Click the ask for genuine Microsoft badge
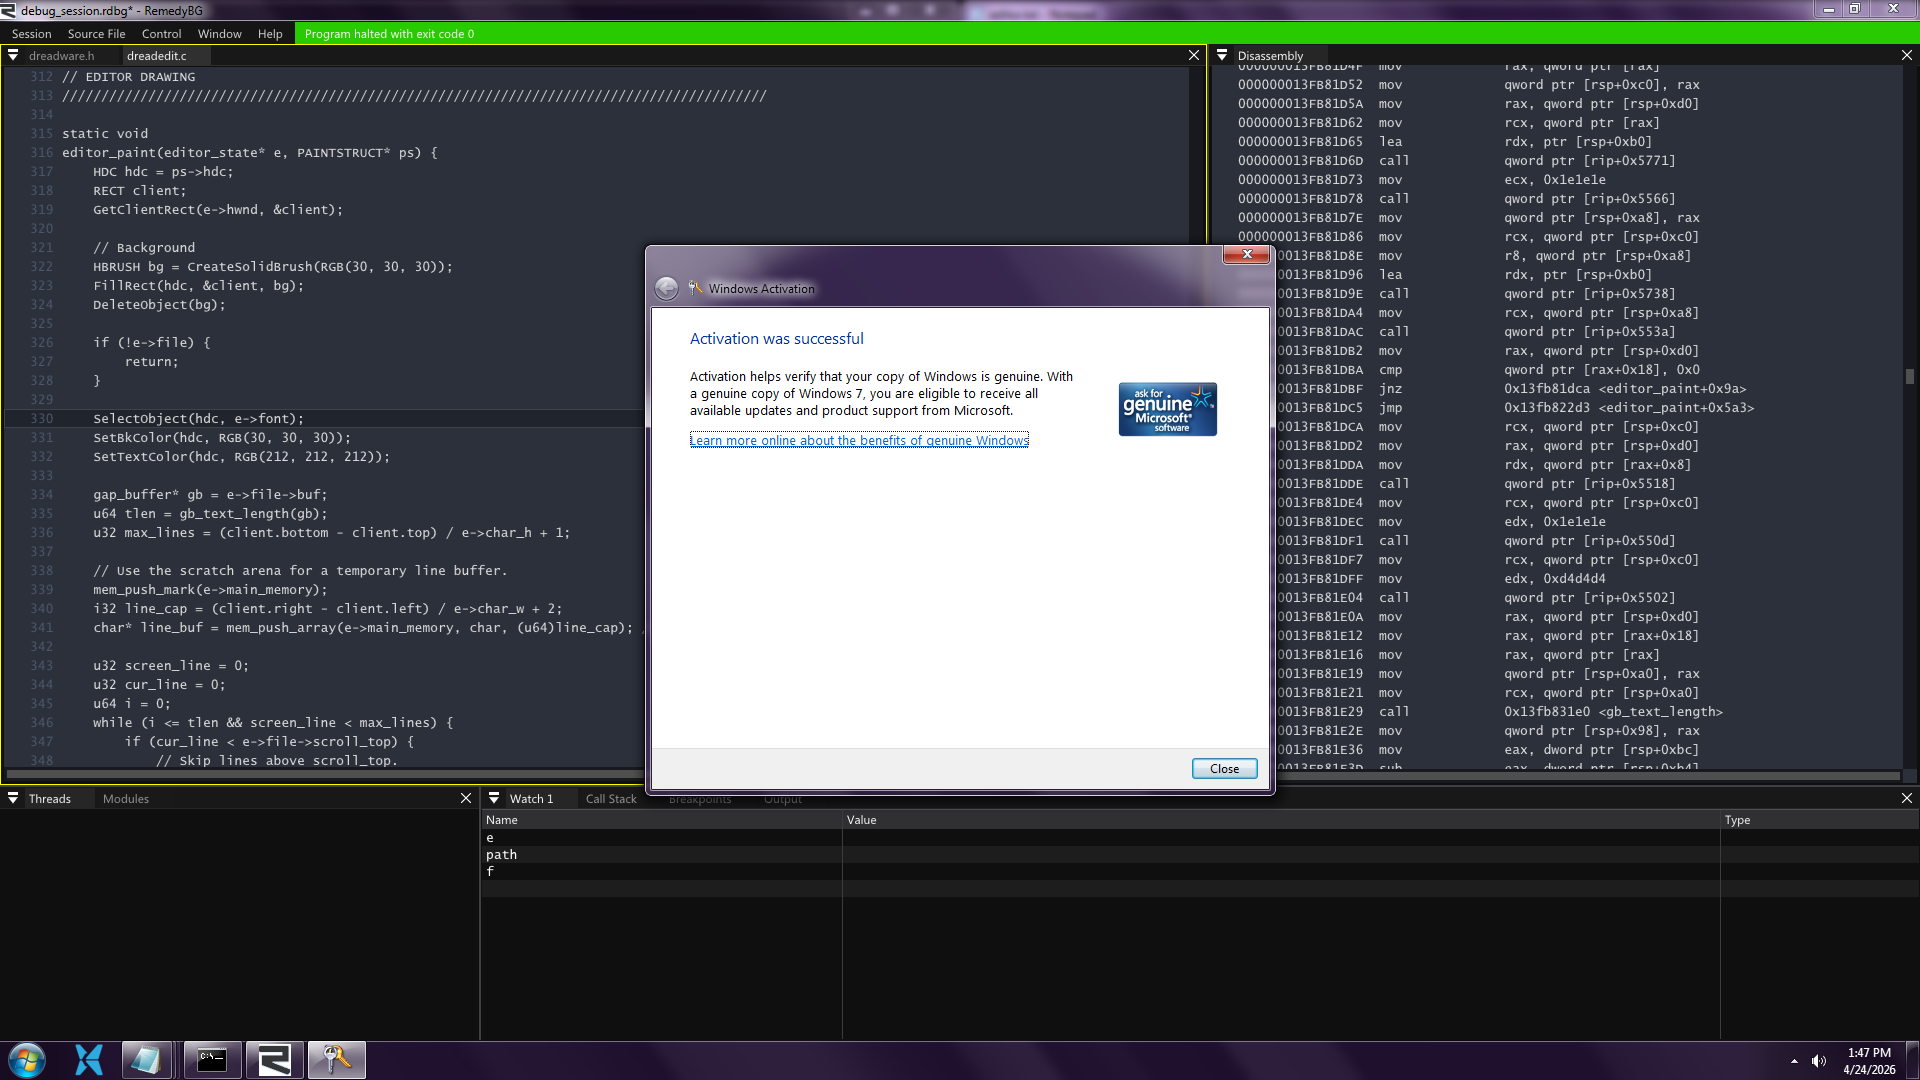The image size is (1920, 1080). (x=1167, y=409)
